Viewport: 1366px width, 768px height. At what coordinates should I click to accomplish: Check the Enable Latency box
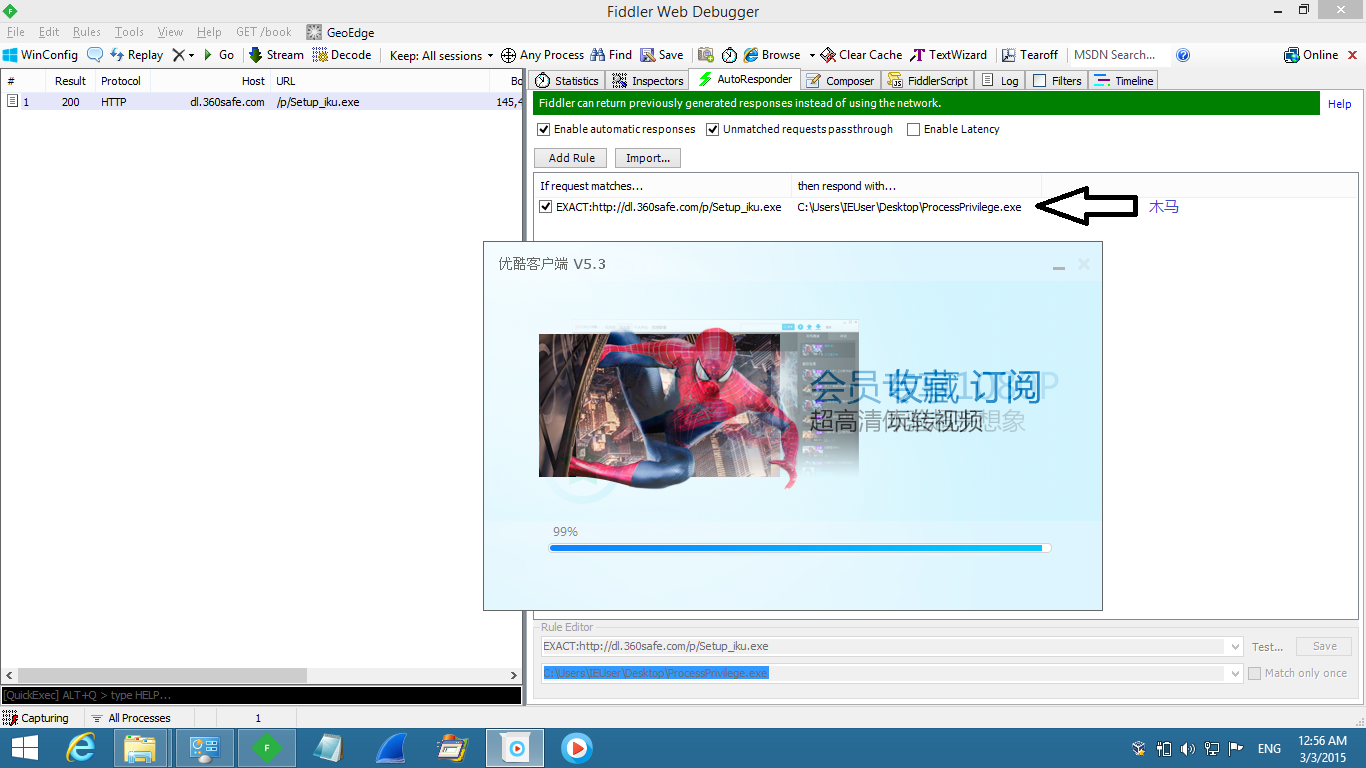[913, 129]
